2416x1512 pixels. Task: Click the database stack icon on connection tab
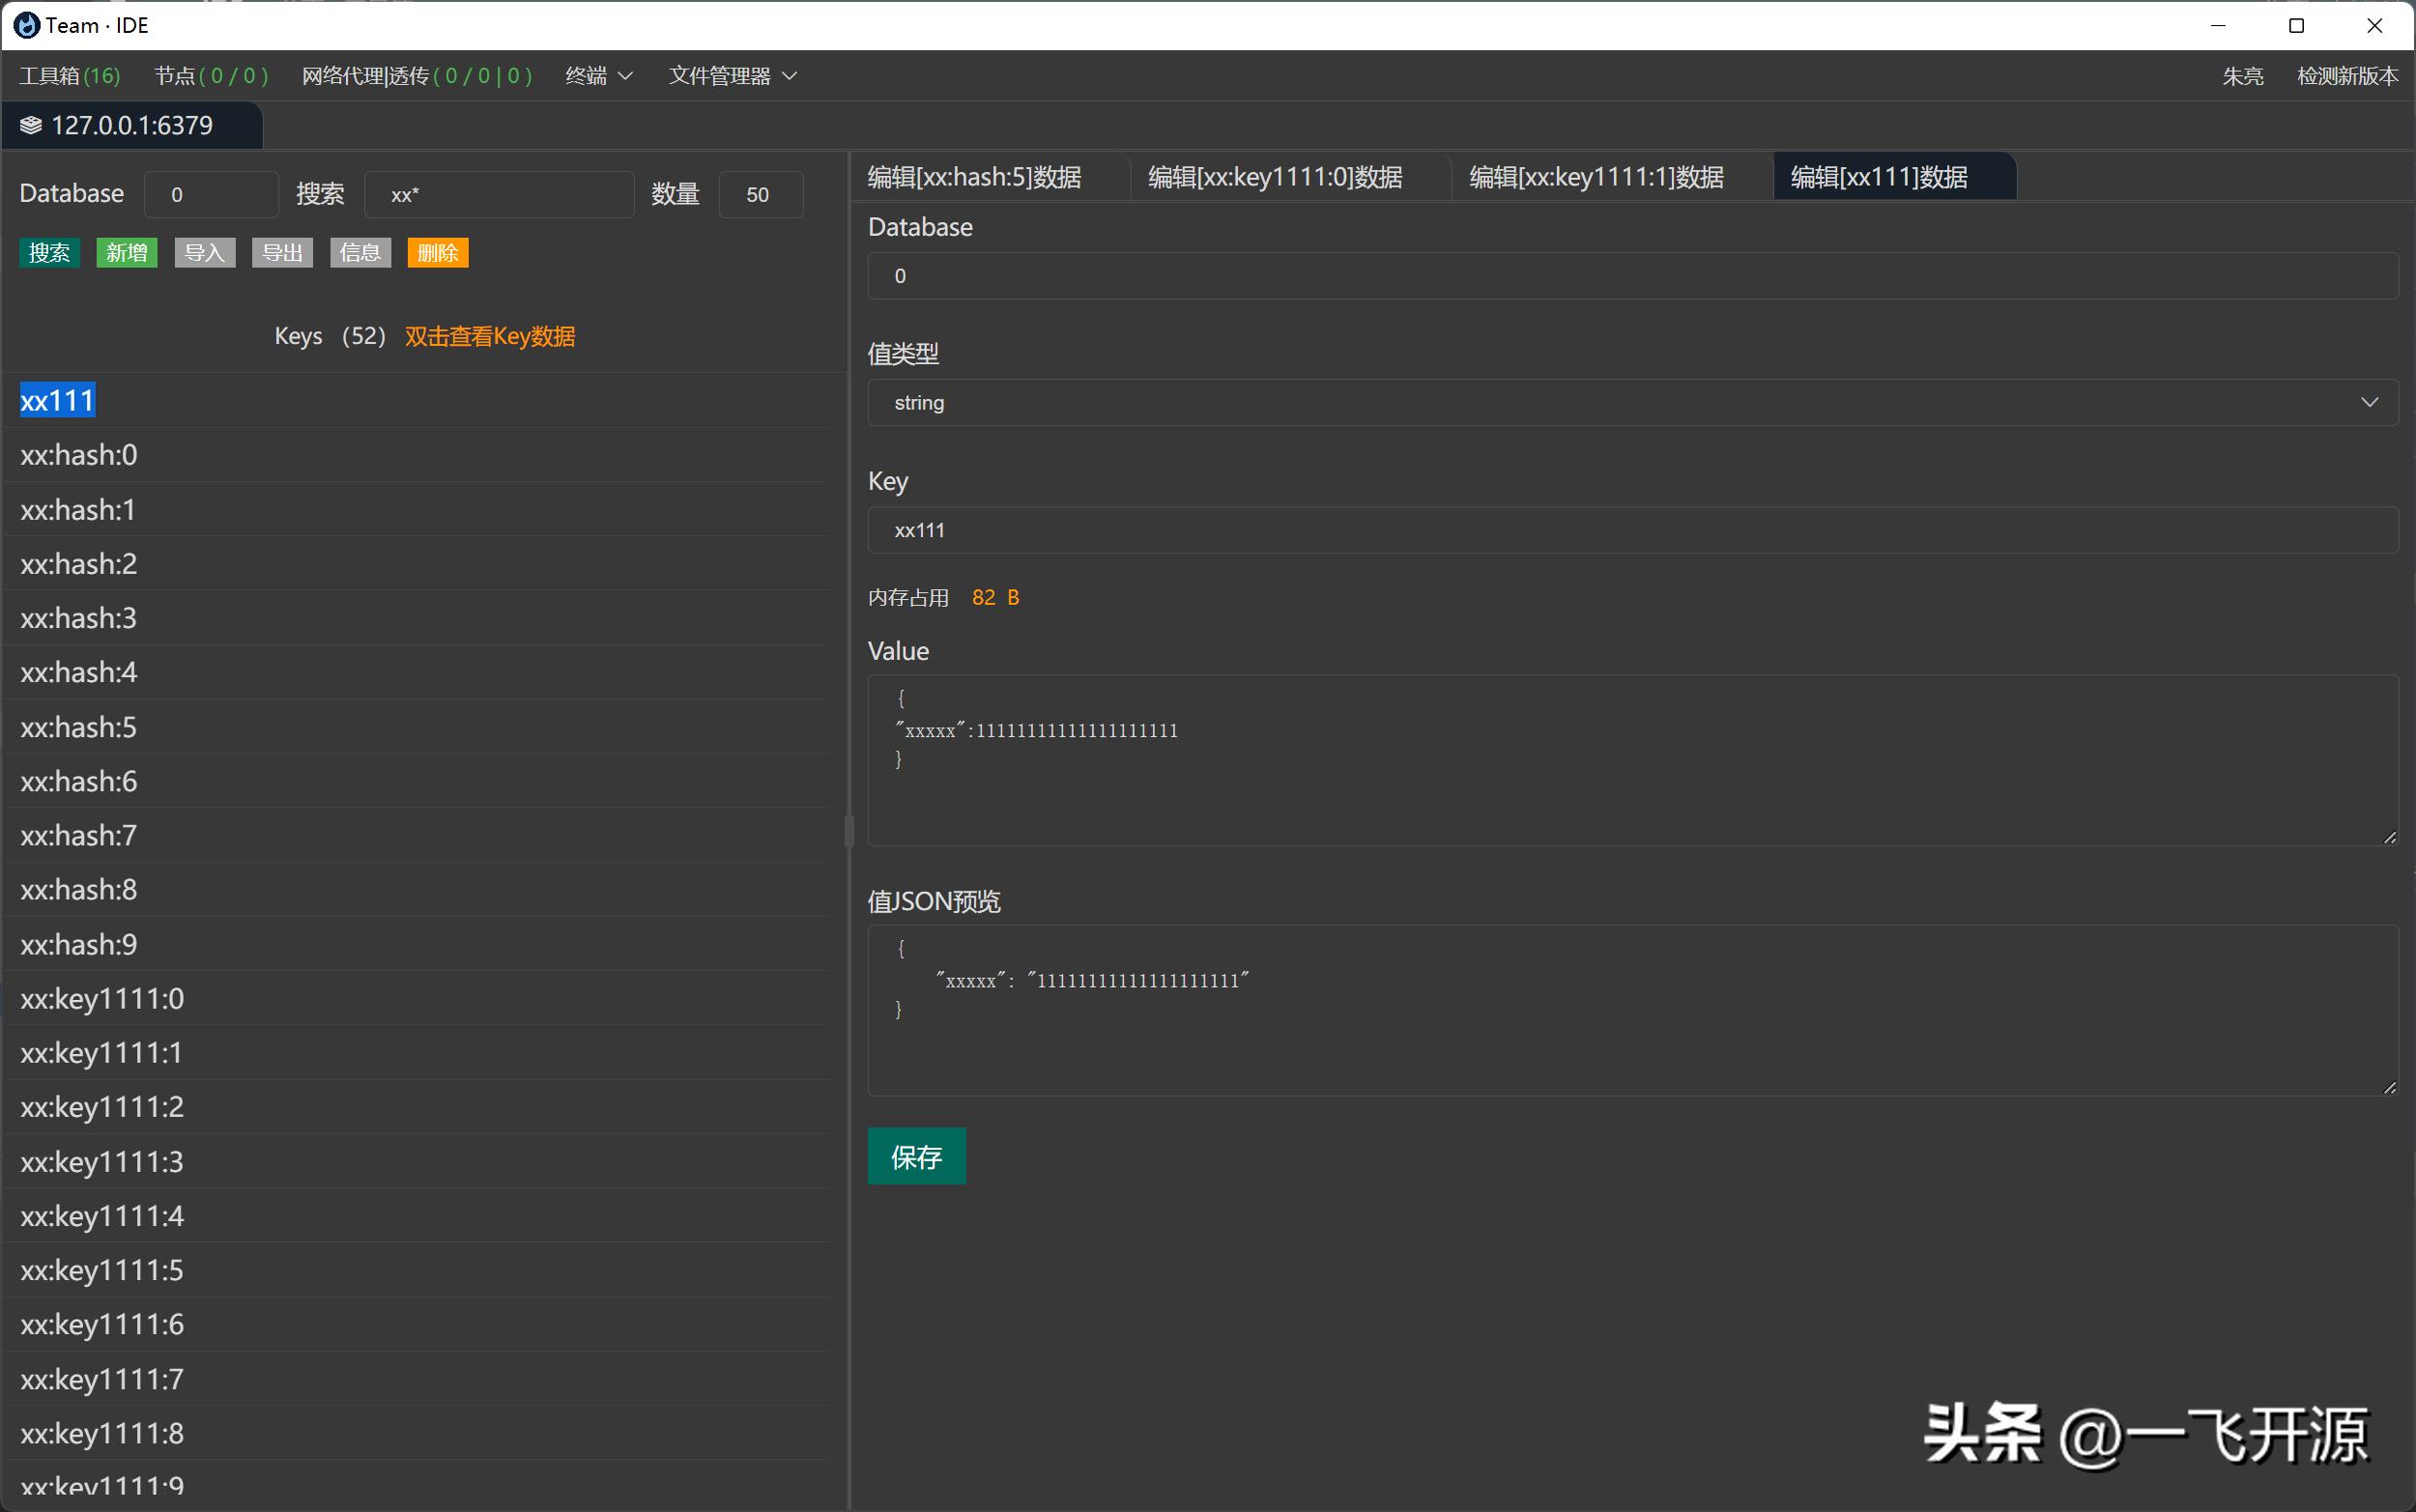(x=31, y=125)
